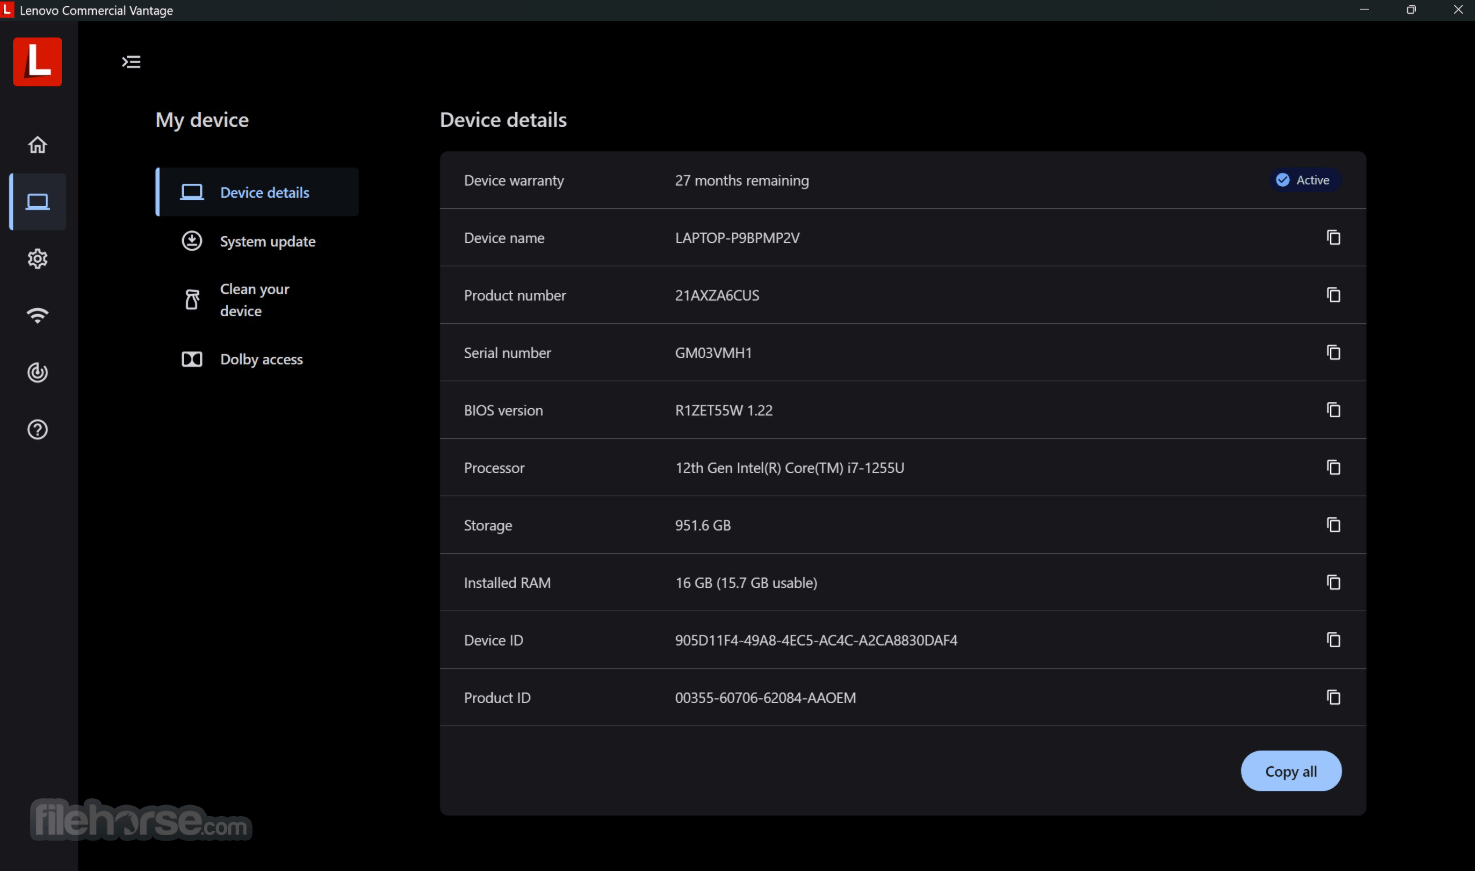Open the Wi-Fi security sidebar icon
Image resolution: width=1475 pixels, height=871 pixels.
(x=37, y=316)
